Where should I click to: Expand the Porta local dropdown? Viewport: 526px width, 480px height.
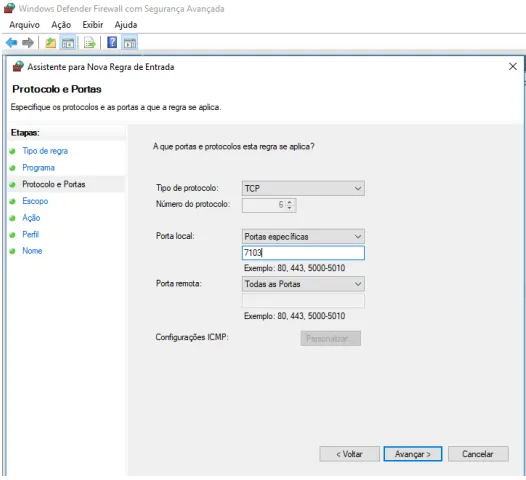coord(303,236)
